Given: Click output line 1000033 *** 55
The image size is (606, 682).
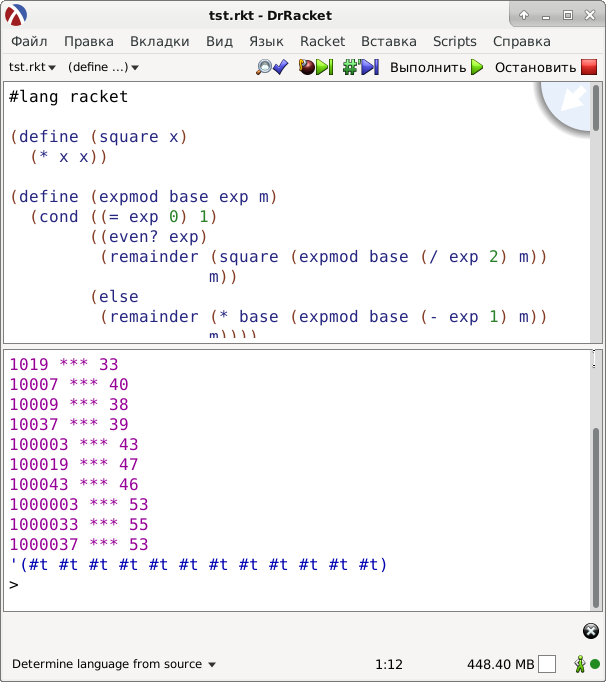Looking at the screenshot, I should [79, 524].
